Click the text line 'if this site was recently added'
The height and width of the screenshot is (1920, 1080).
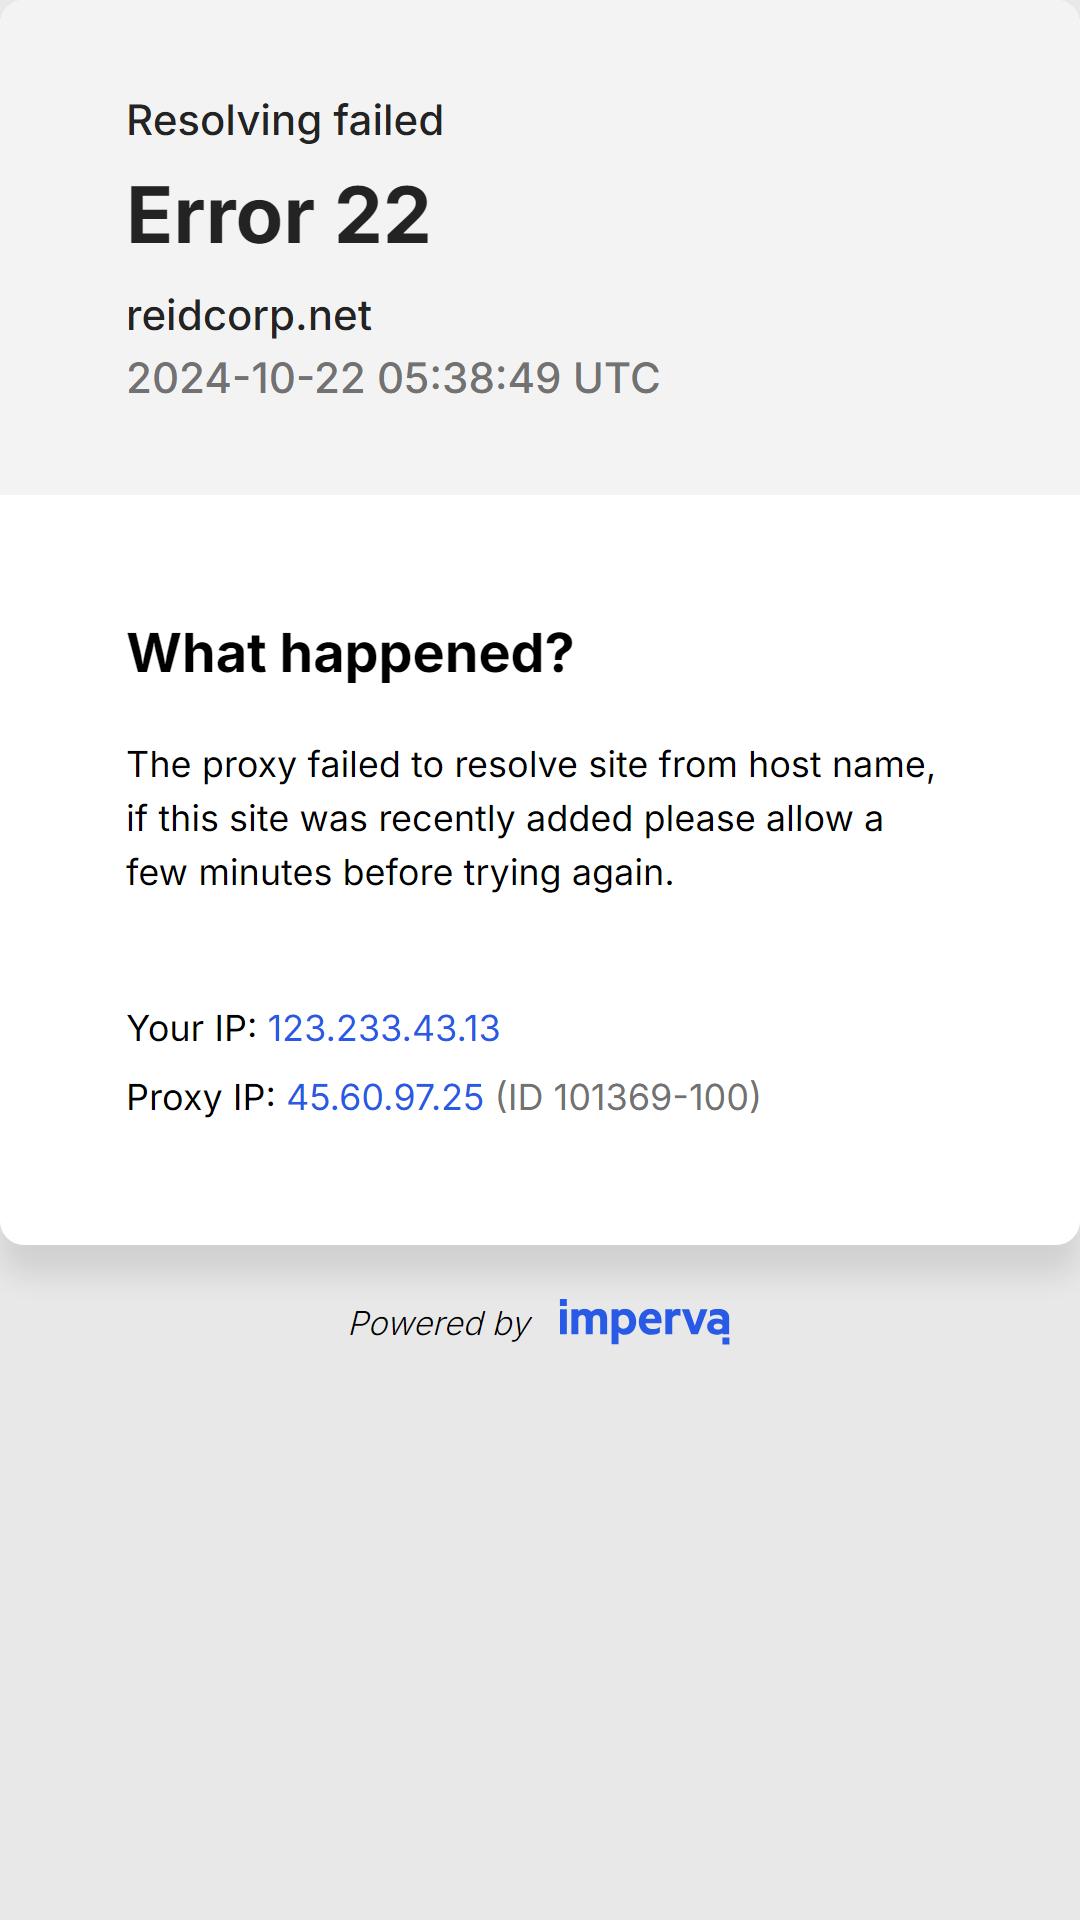click(382, 819)
